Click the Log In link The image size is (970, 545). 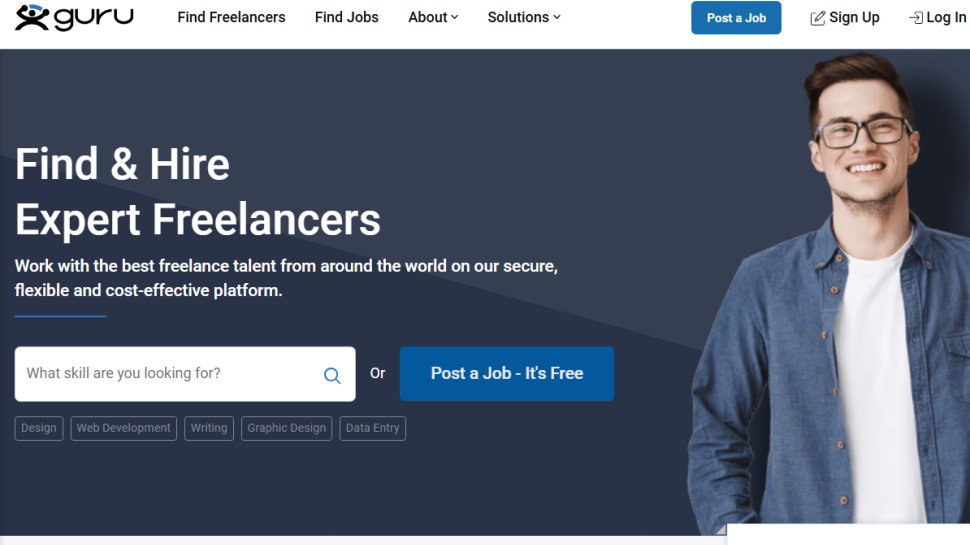click(x=946, y=18)
